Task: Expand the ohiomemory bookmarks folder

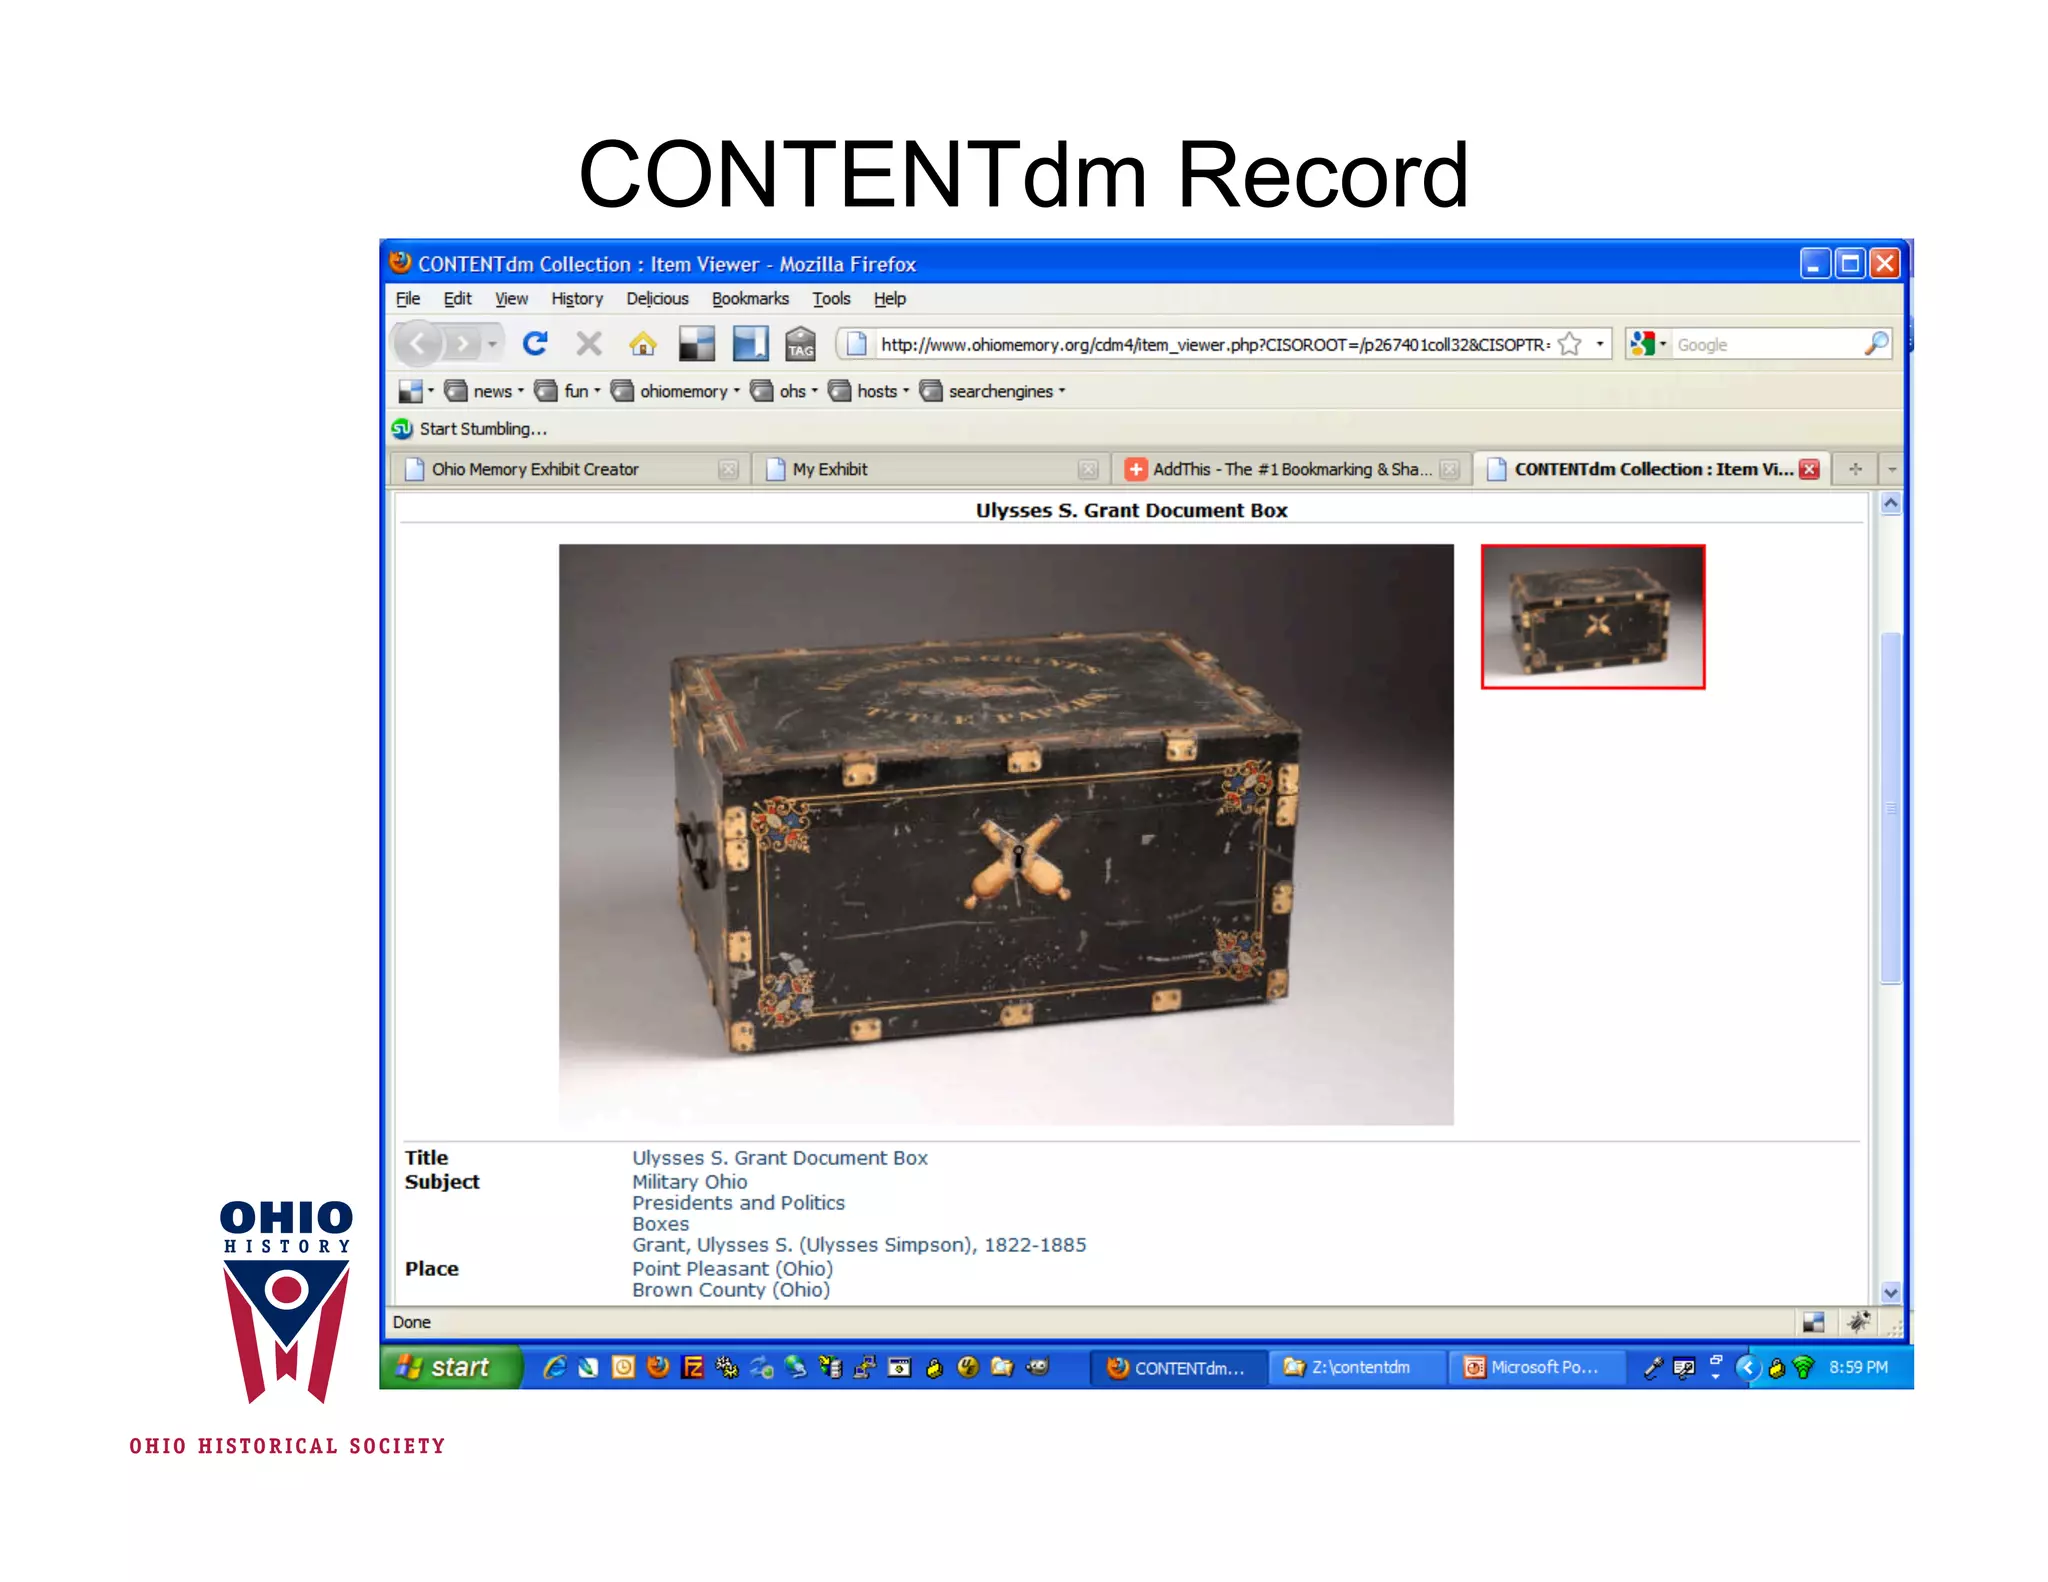Action: [675, 391]
